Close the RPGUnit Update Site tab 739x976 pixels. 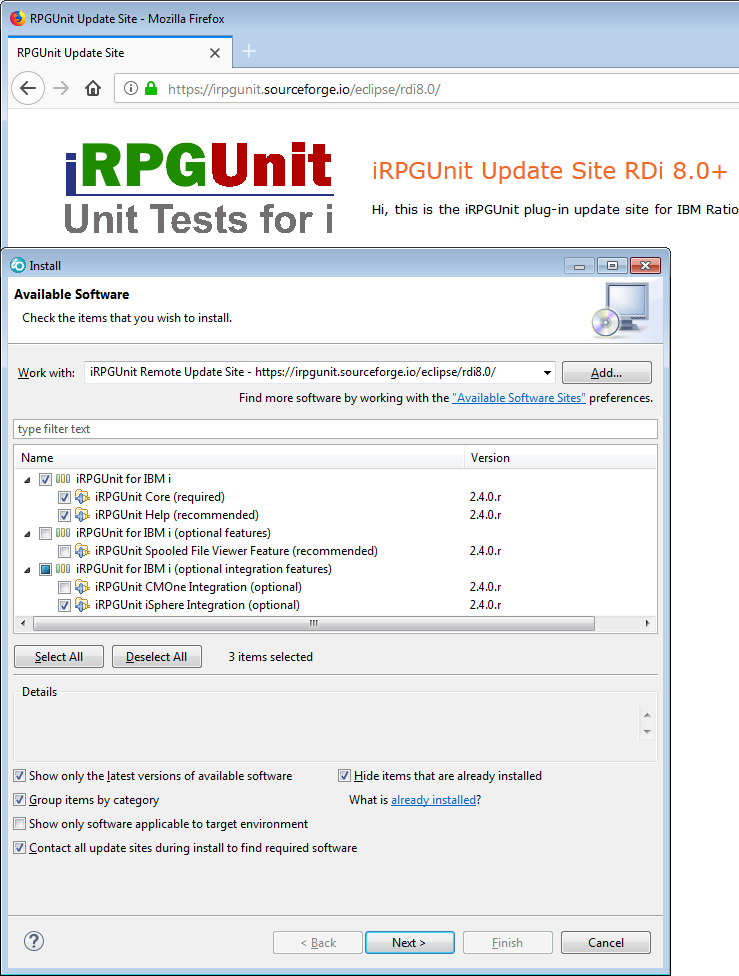(215, 53)
